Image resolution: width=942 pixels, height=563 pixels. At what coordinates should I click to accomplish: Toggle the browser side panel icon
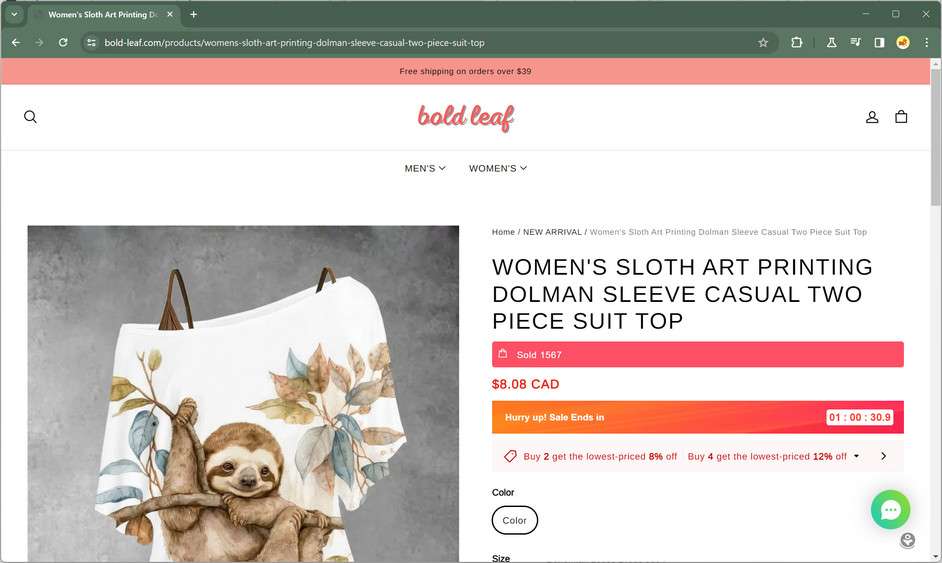point(879,43)
